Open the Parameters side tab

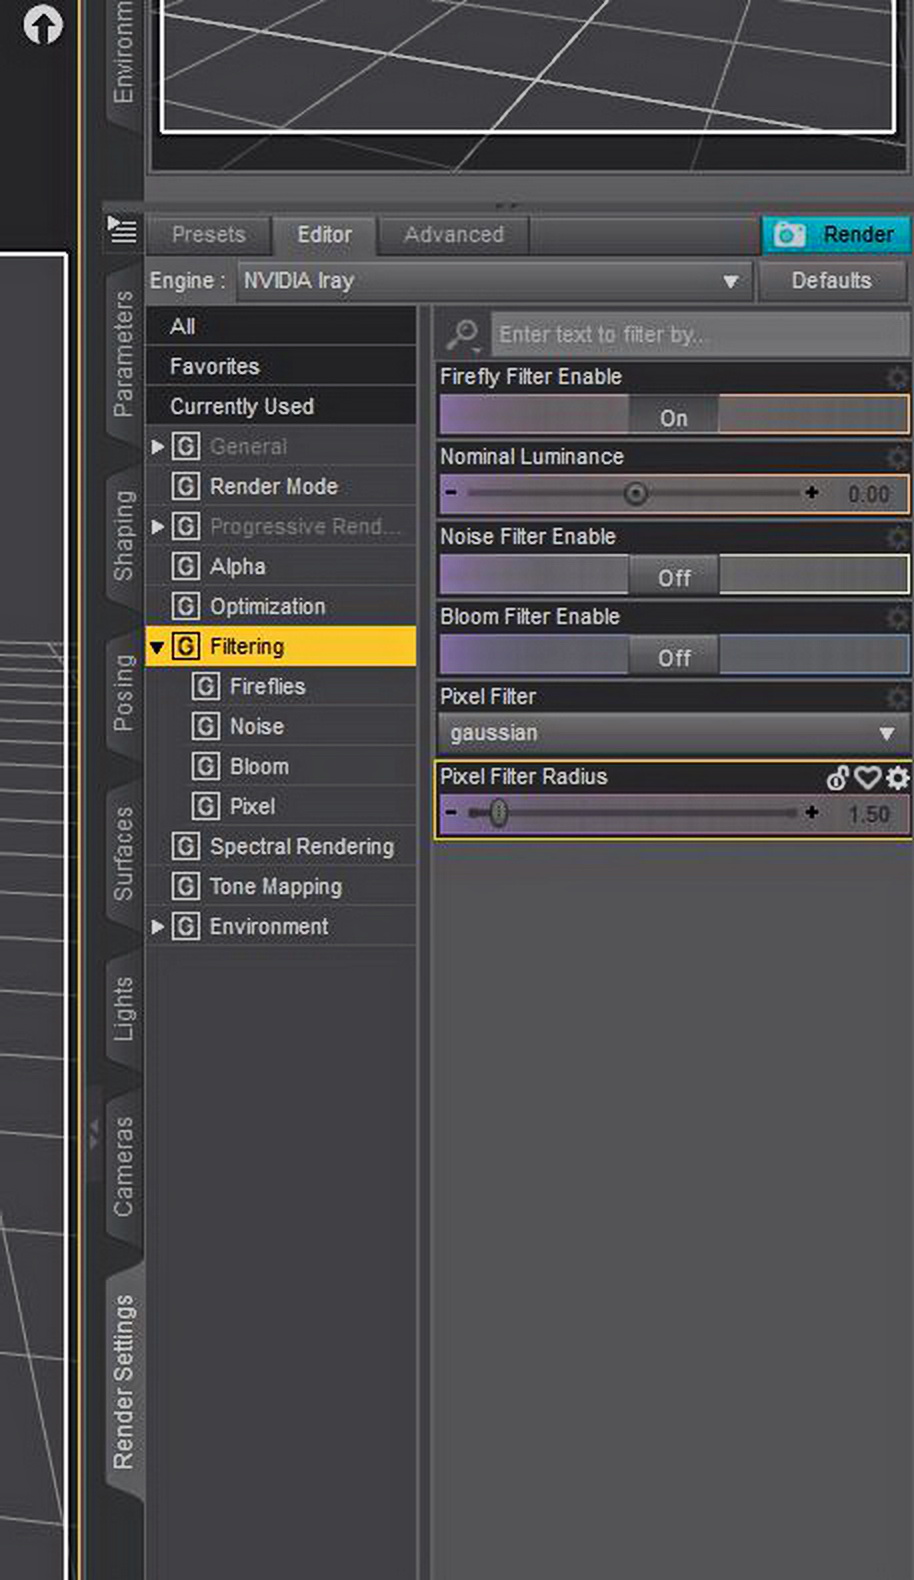pyautogui.click(x=124, y=353)
